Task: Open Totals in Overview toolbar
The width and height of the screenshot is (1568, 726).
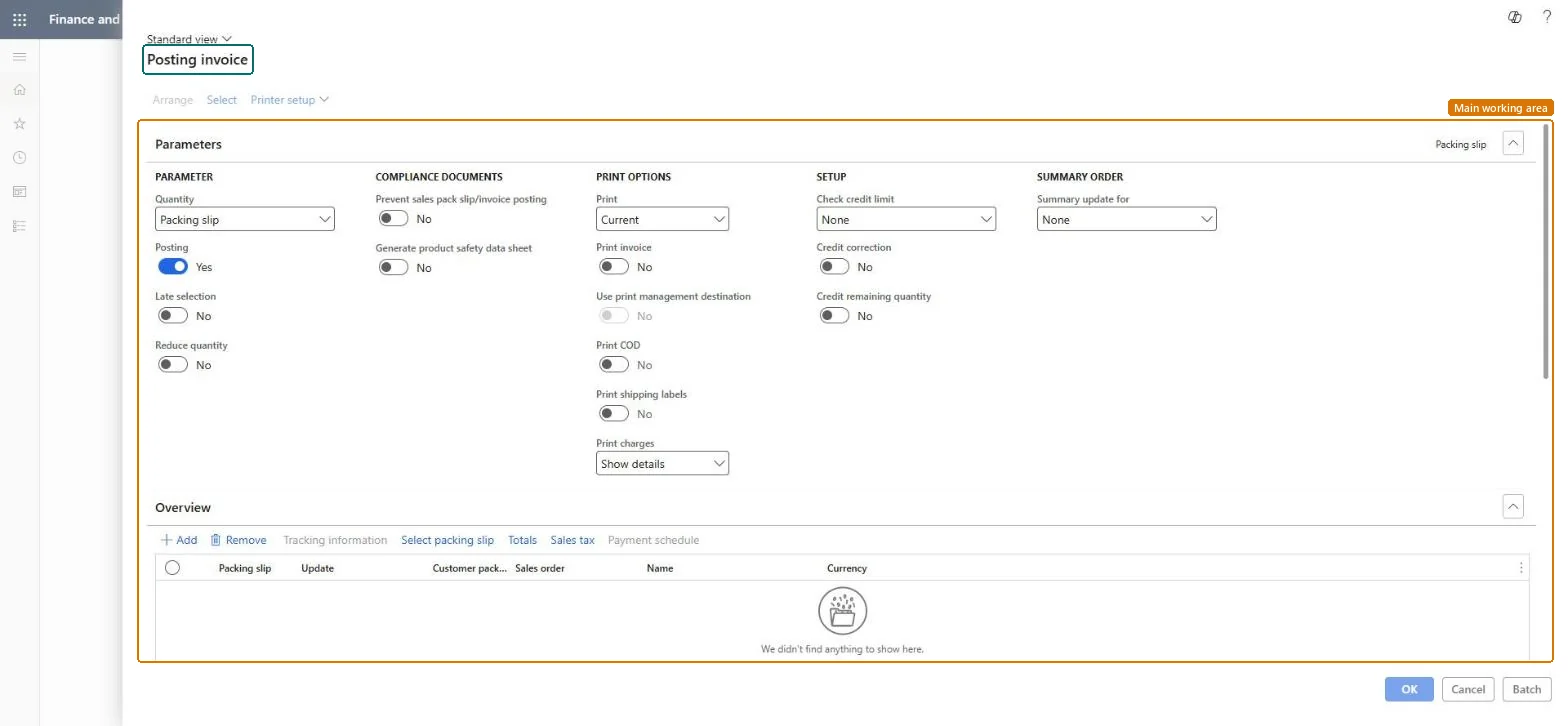Action: [522, 540]
